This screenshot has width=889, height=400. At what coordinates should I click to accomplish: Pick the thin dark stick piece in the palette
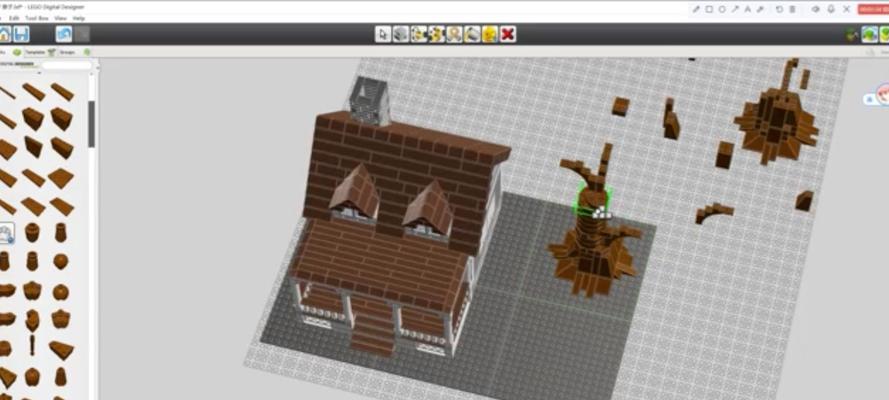point(32,345)
